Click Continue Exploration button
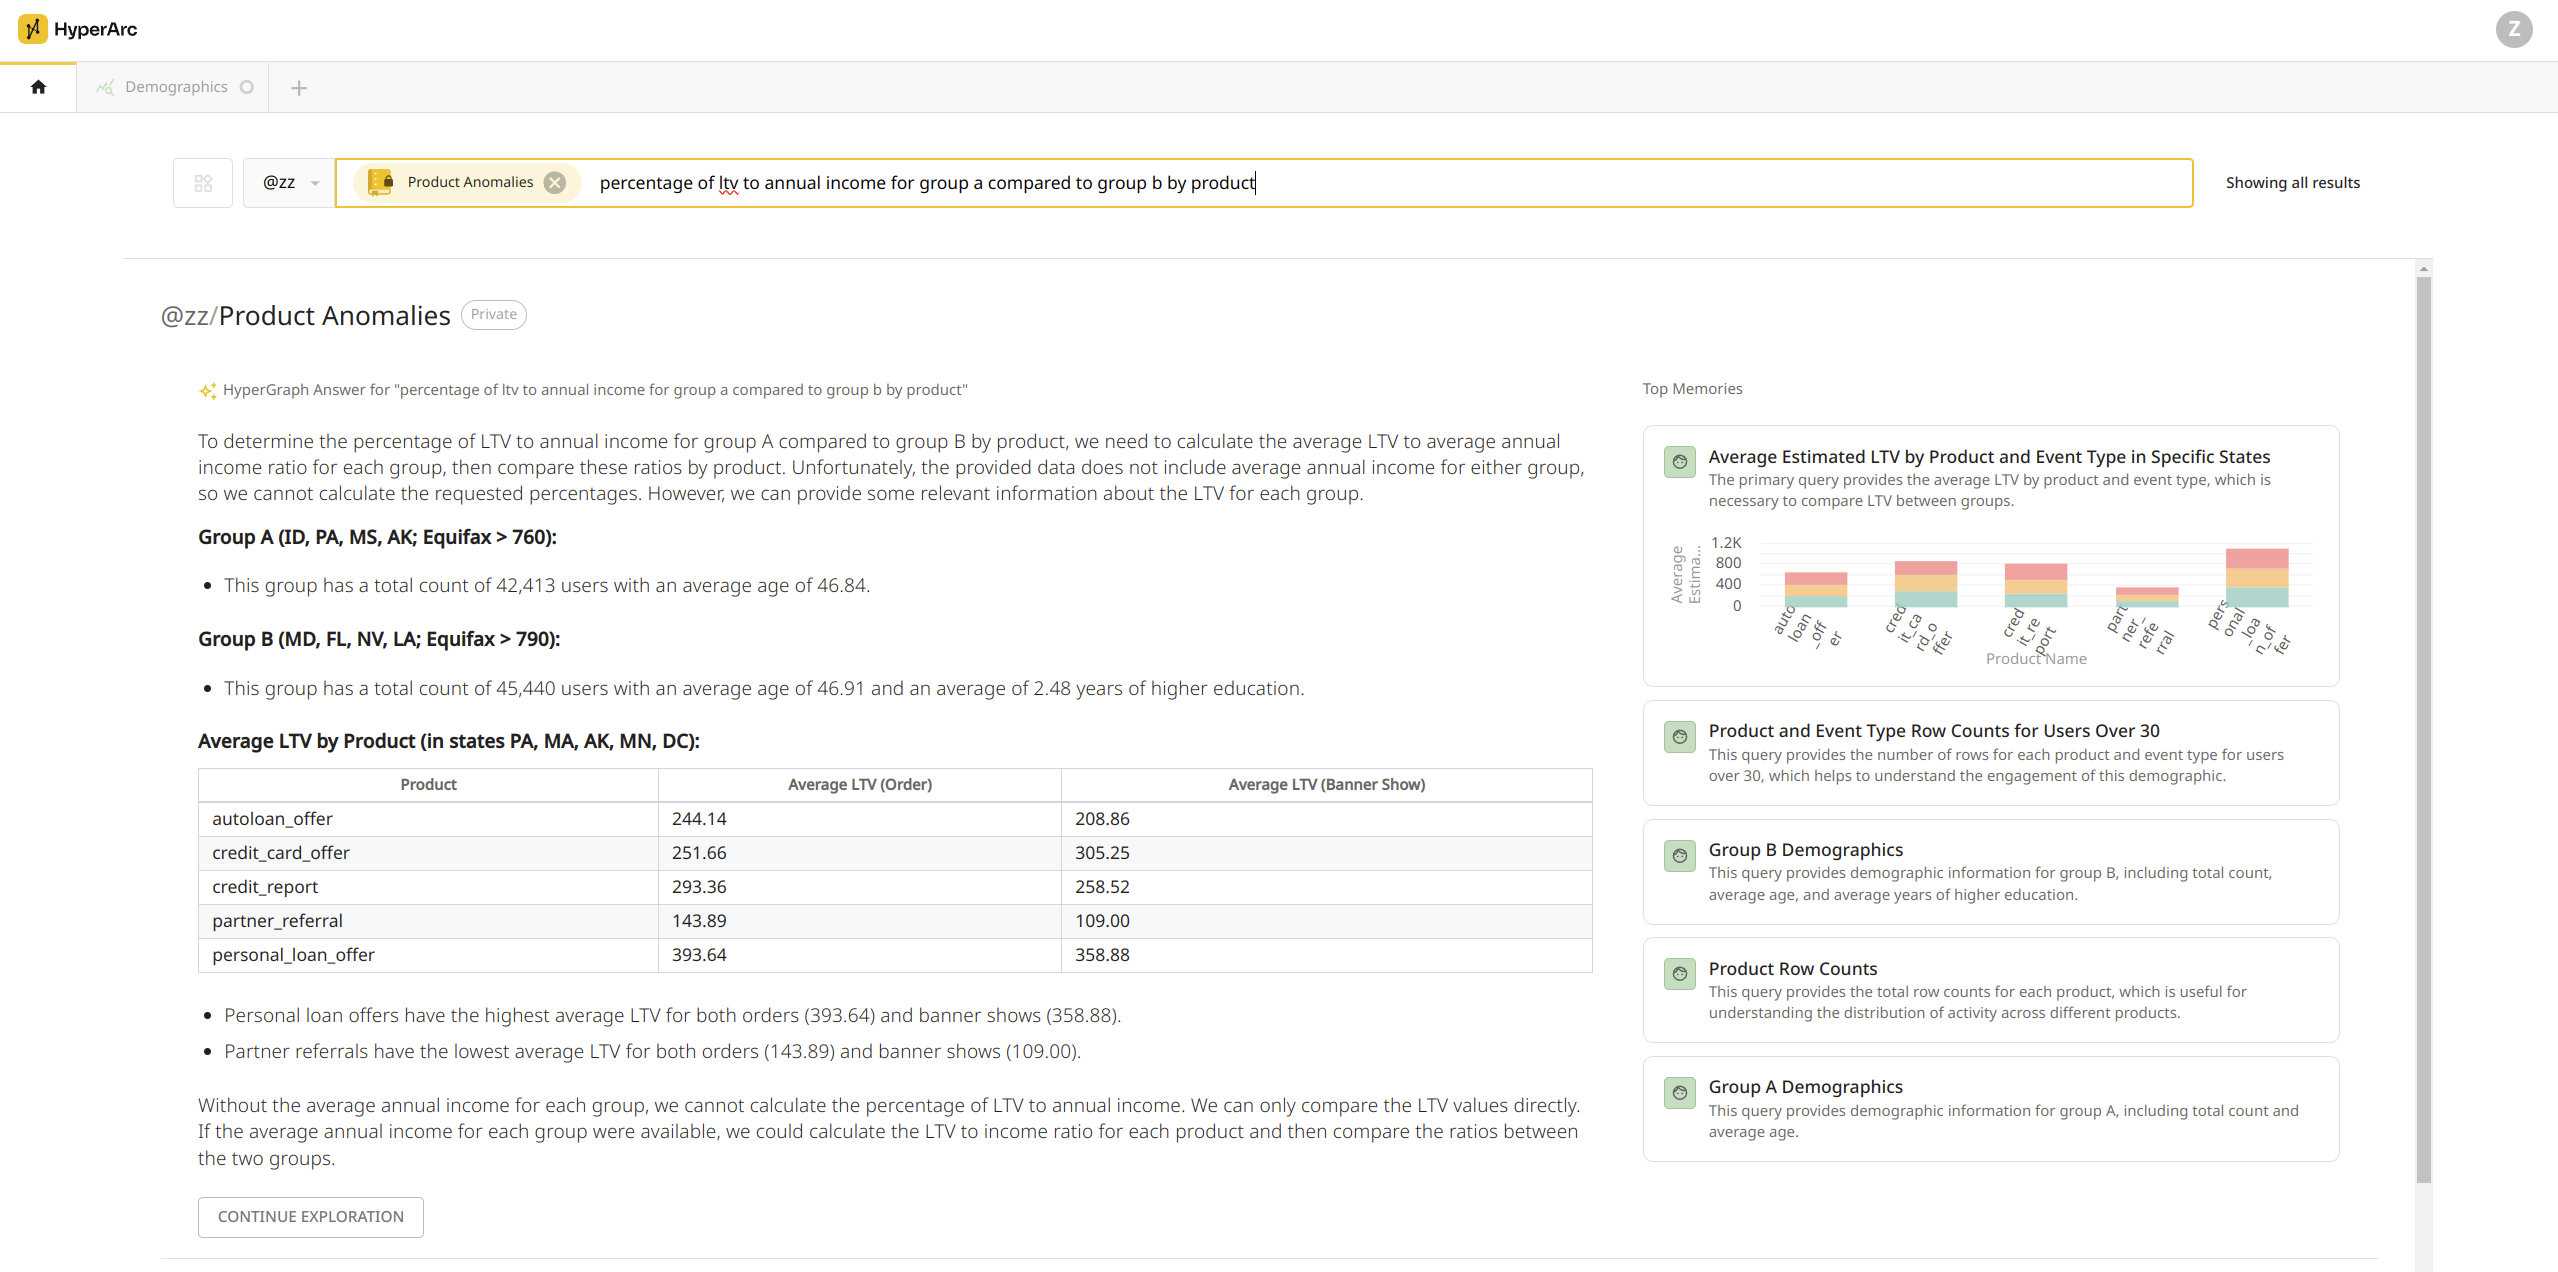Image resolution: width=2558 pixels, height=1272 pixels. [311, 1217]
